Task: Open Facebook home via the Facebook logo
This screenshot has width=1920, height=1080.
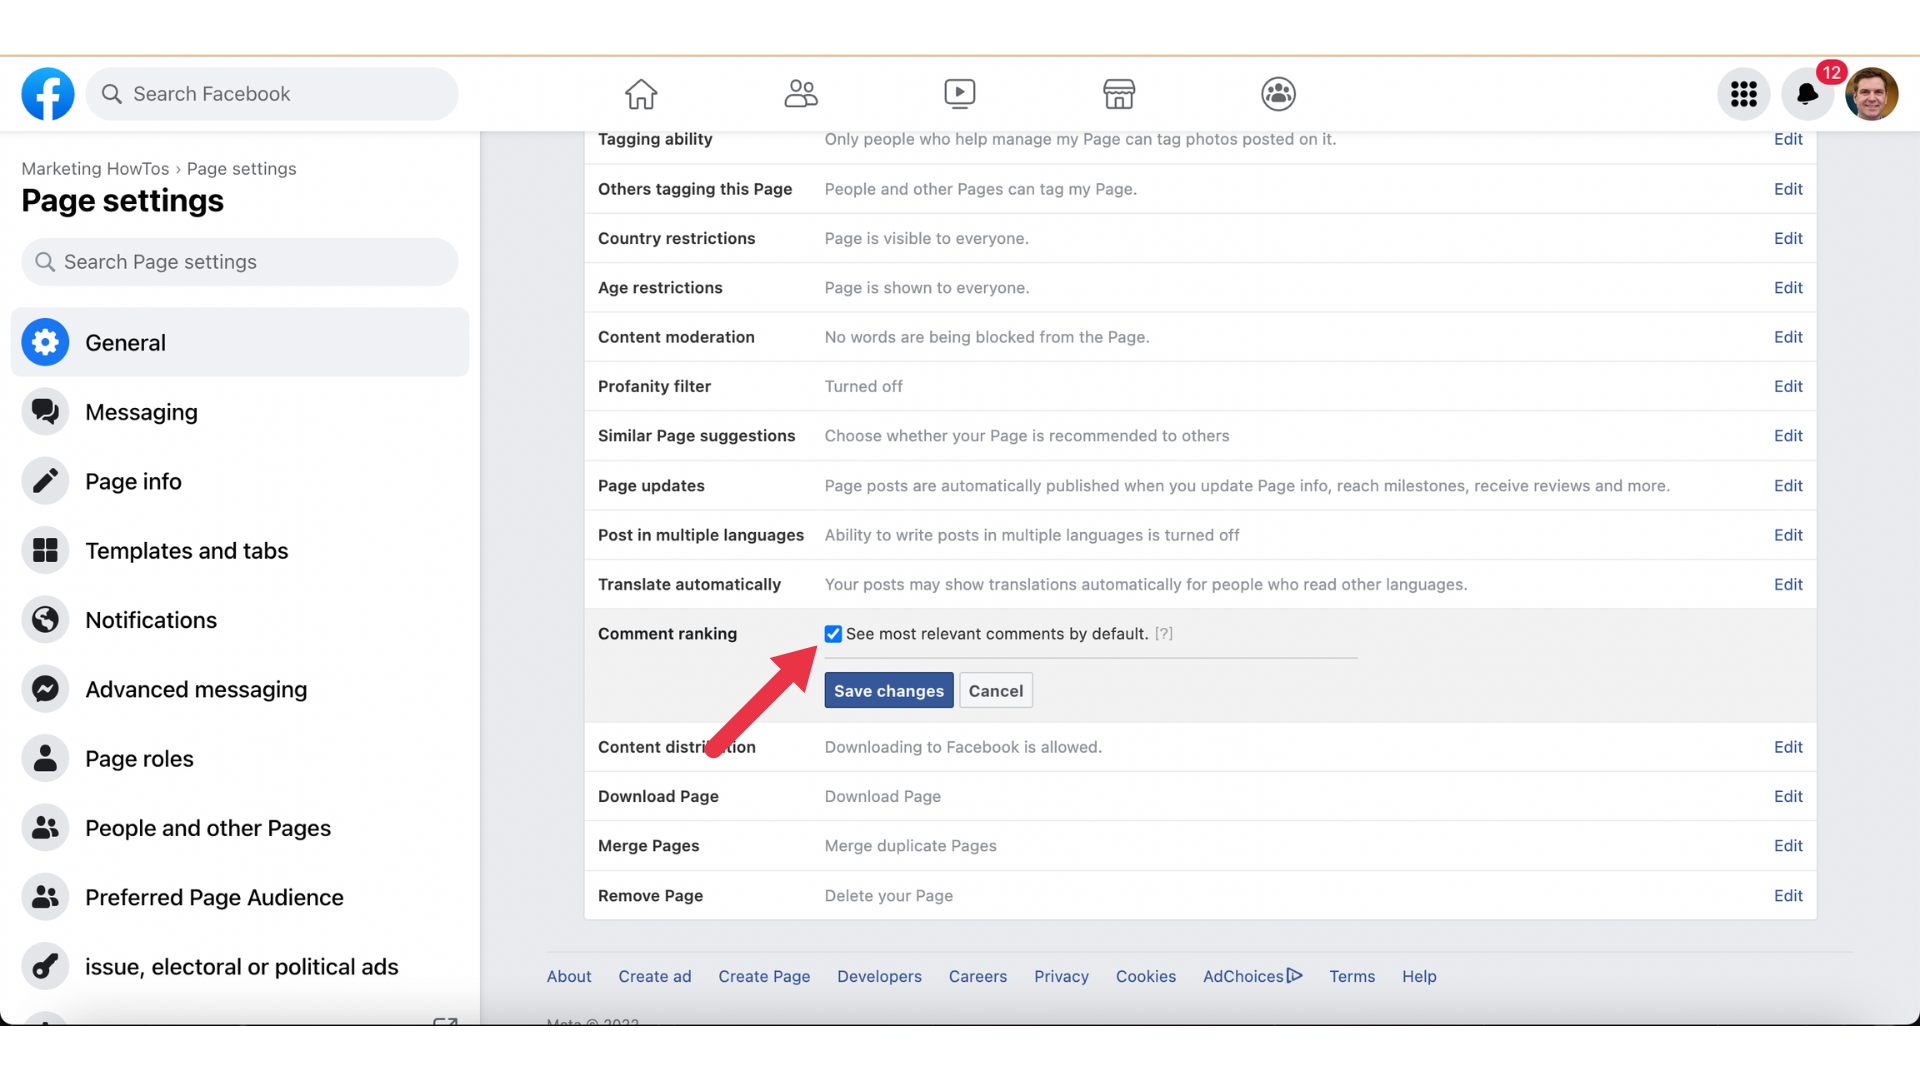Action: click(x=46, y=93)
